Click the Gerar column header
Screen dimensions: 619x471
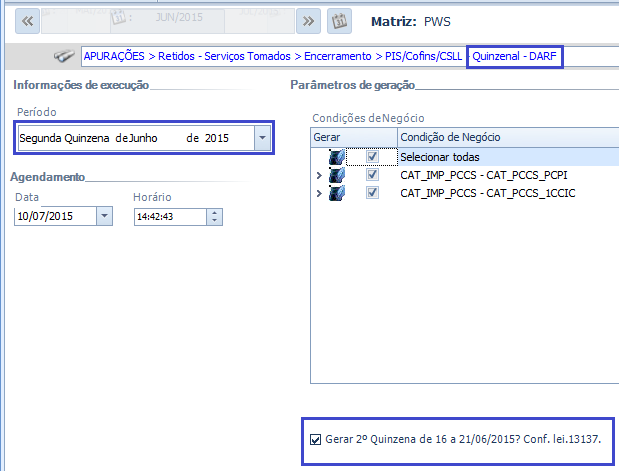coord(354,137)
